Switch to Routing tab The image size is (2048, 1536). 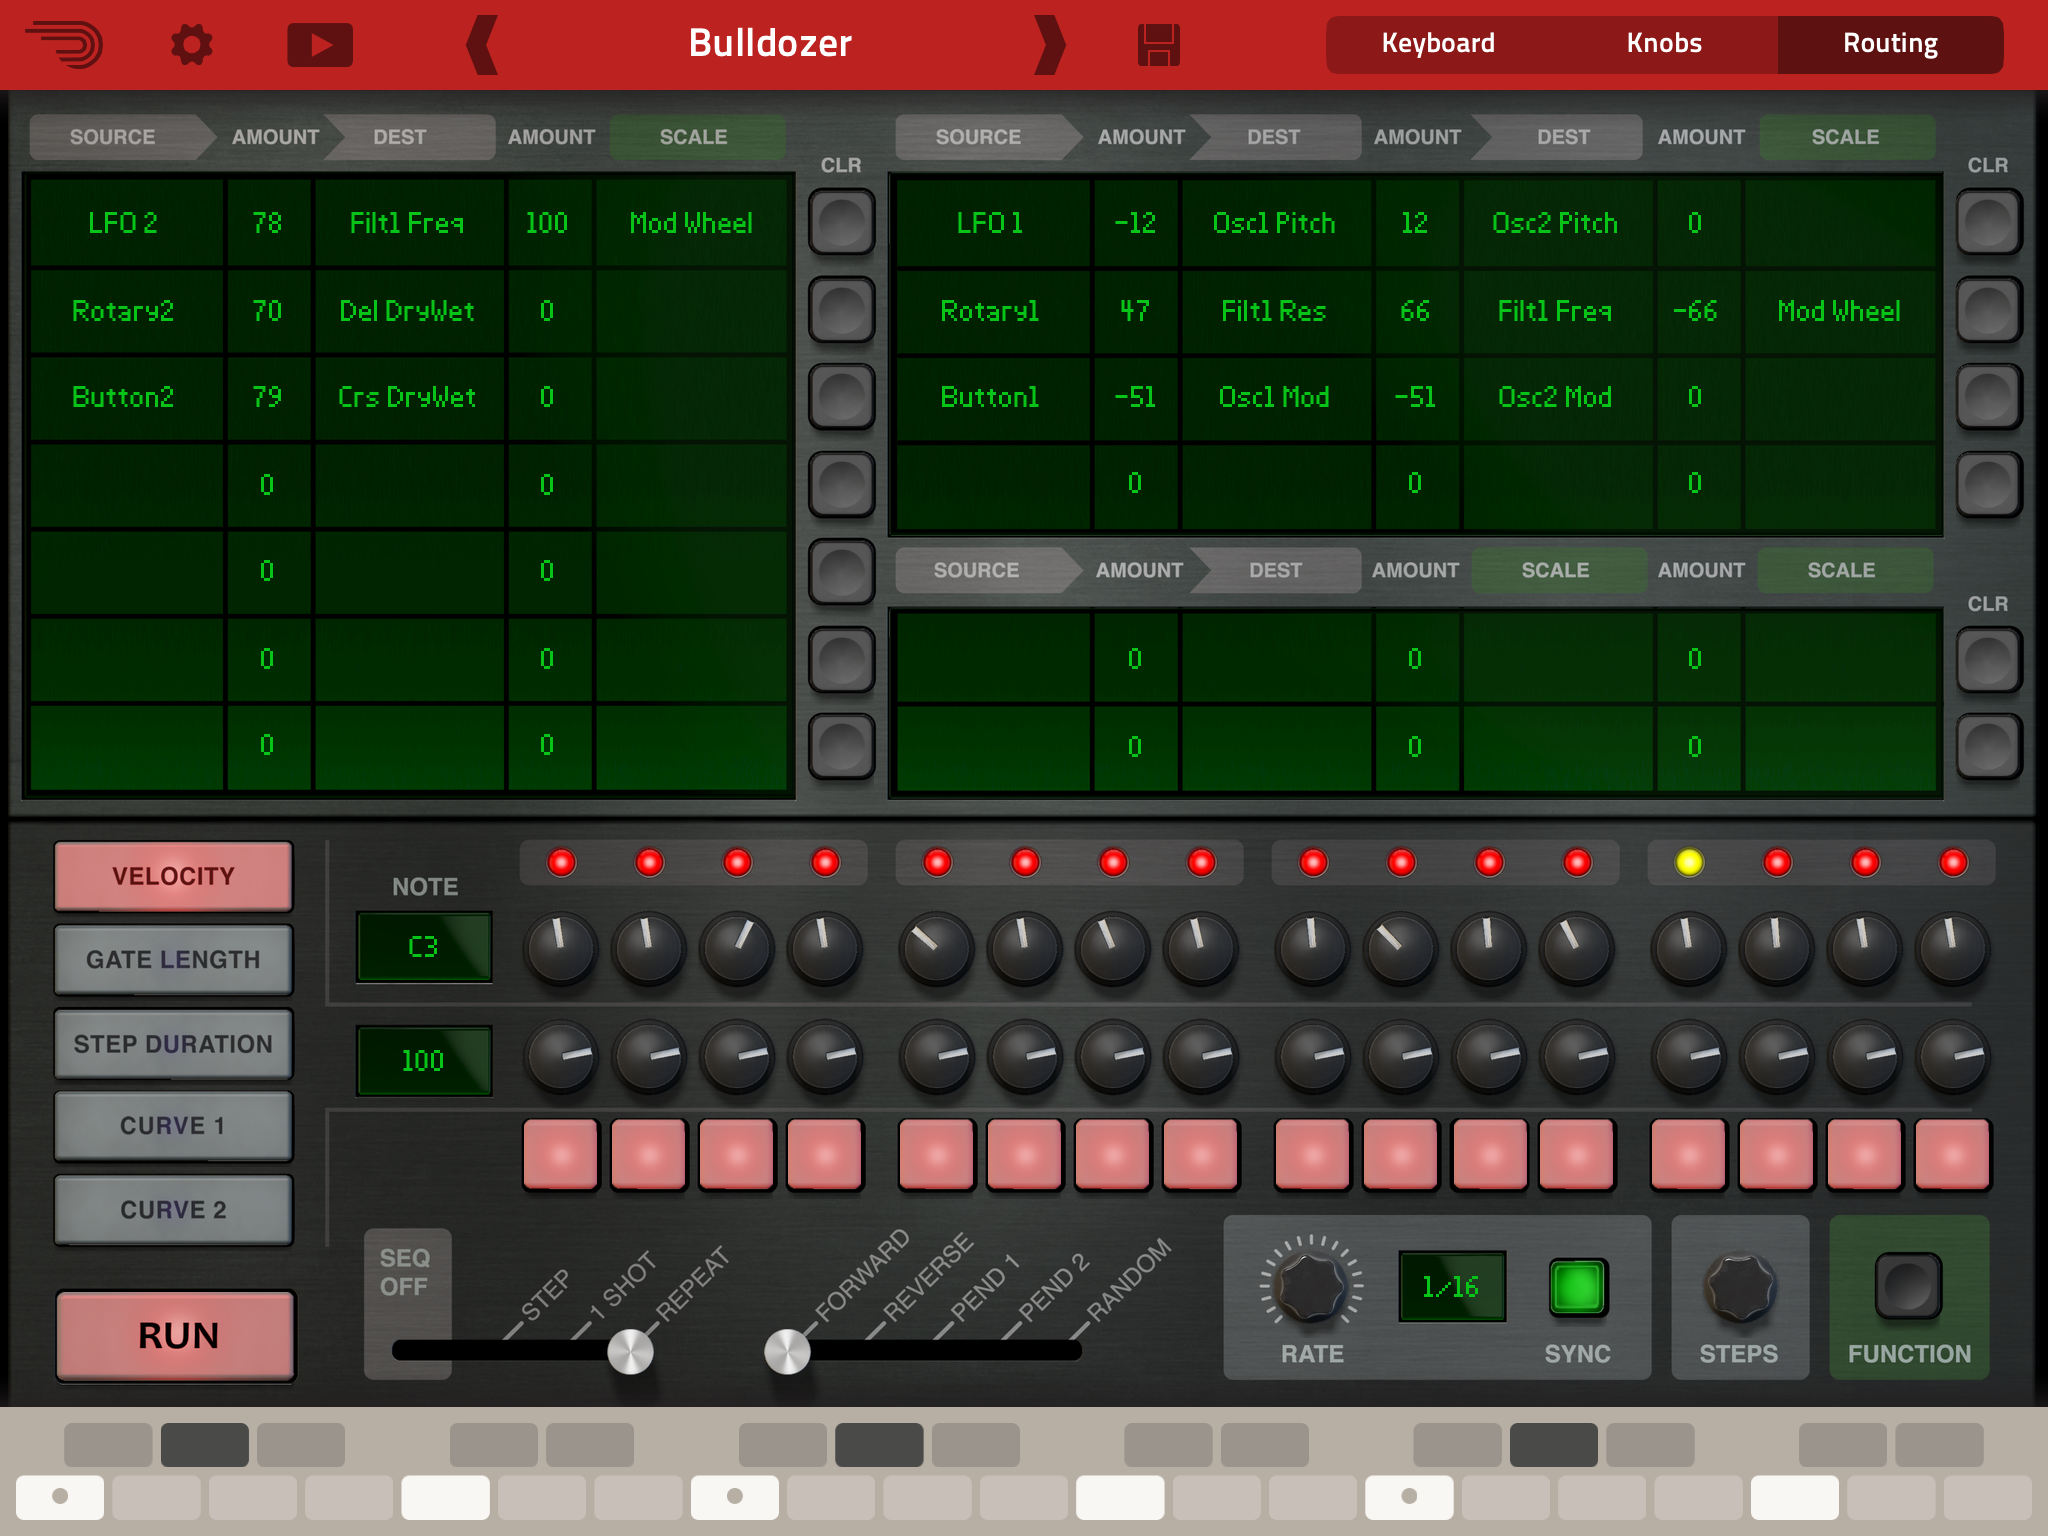[1890, 44]
